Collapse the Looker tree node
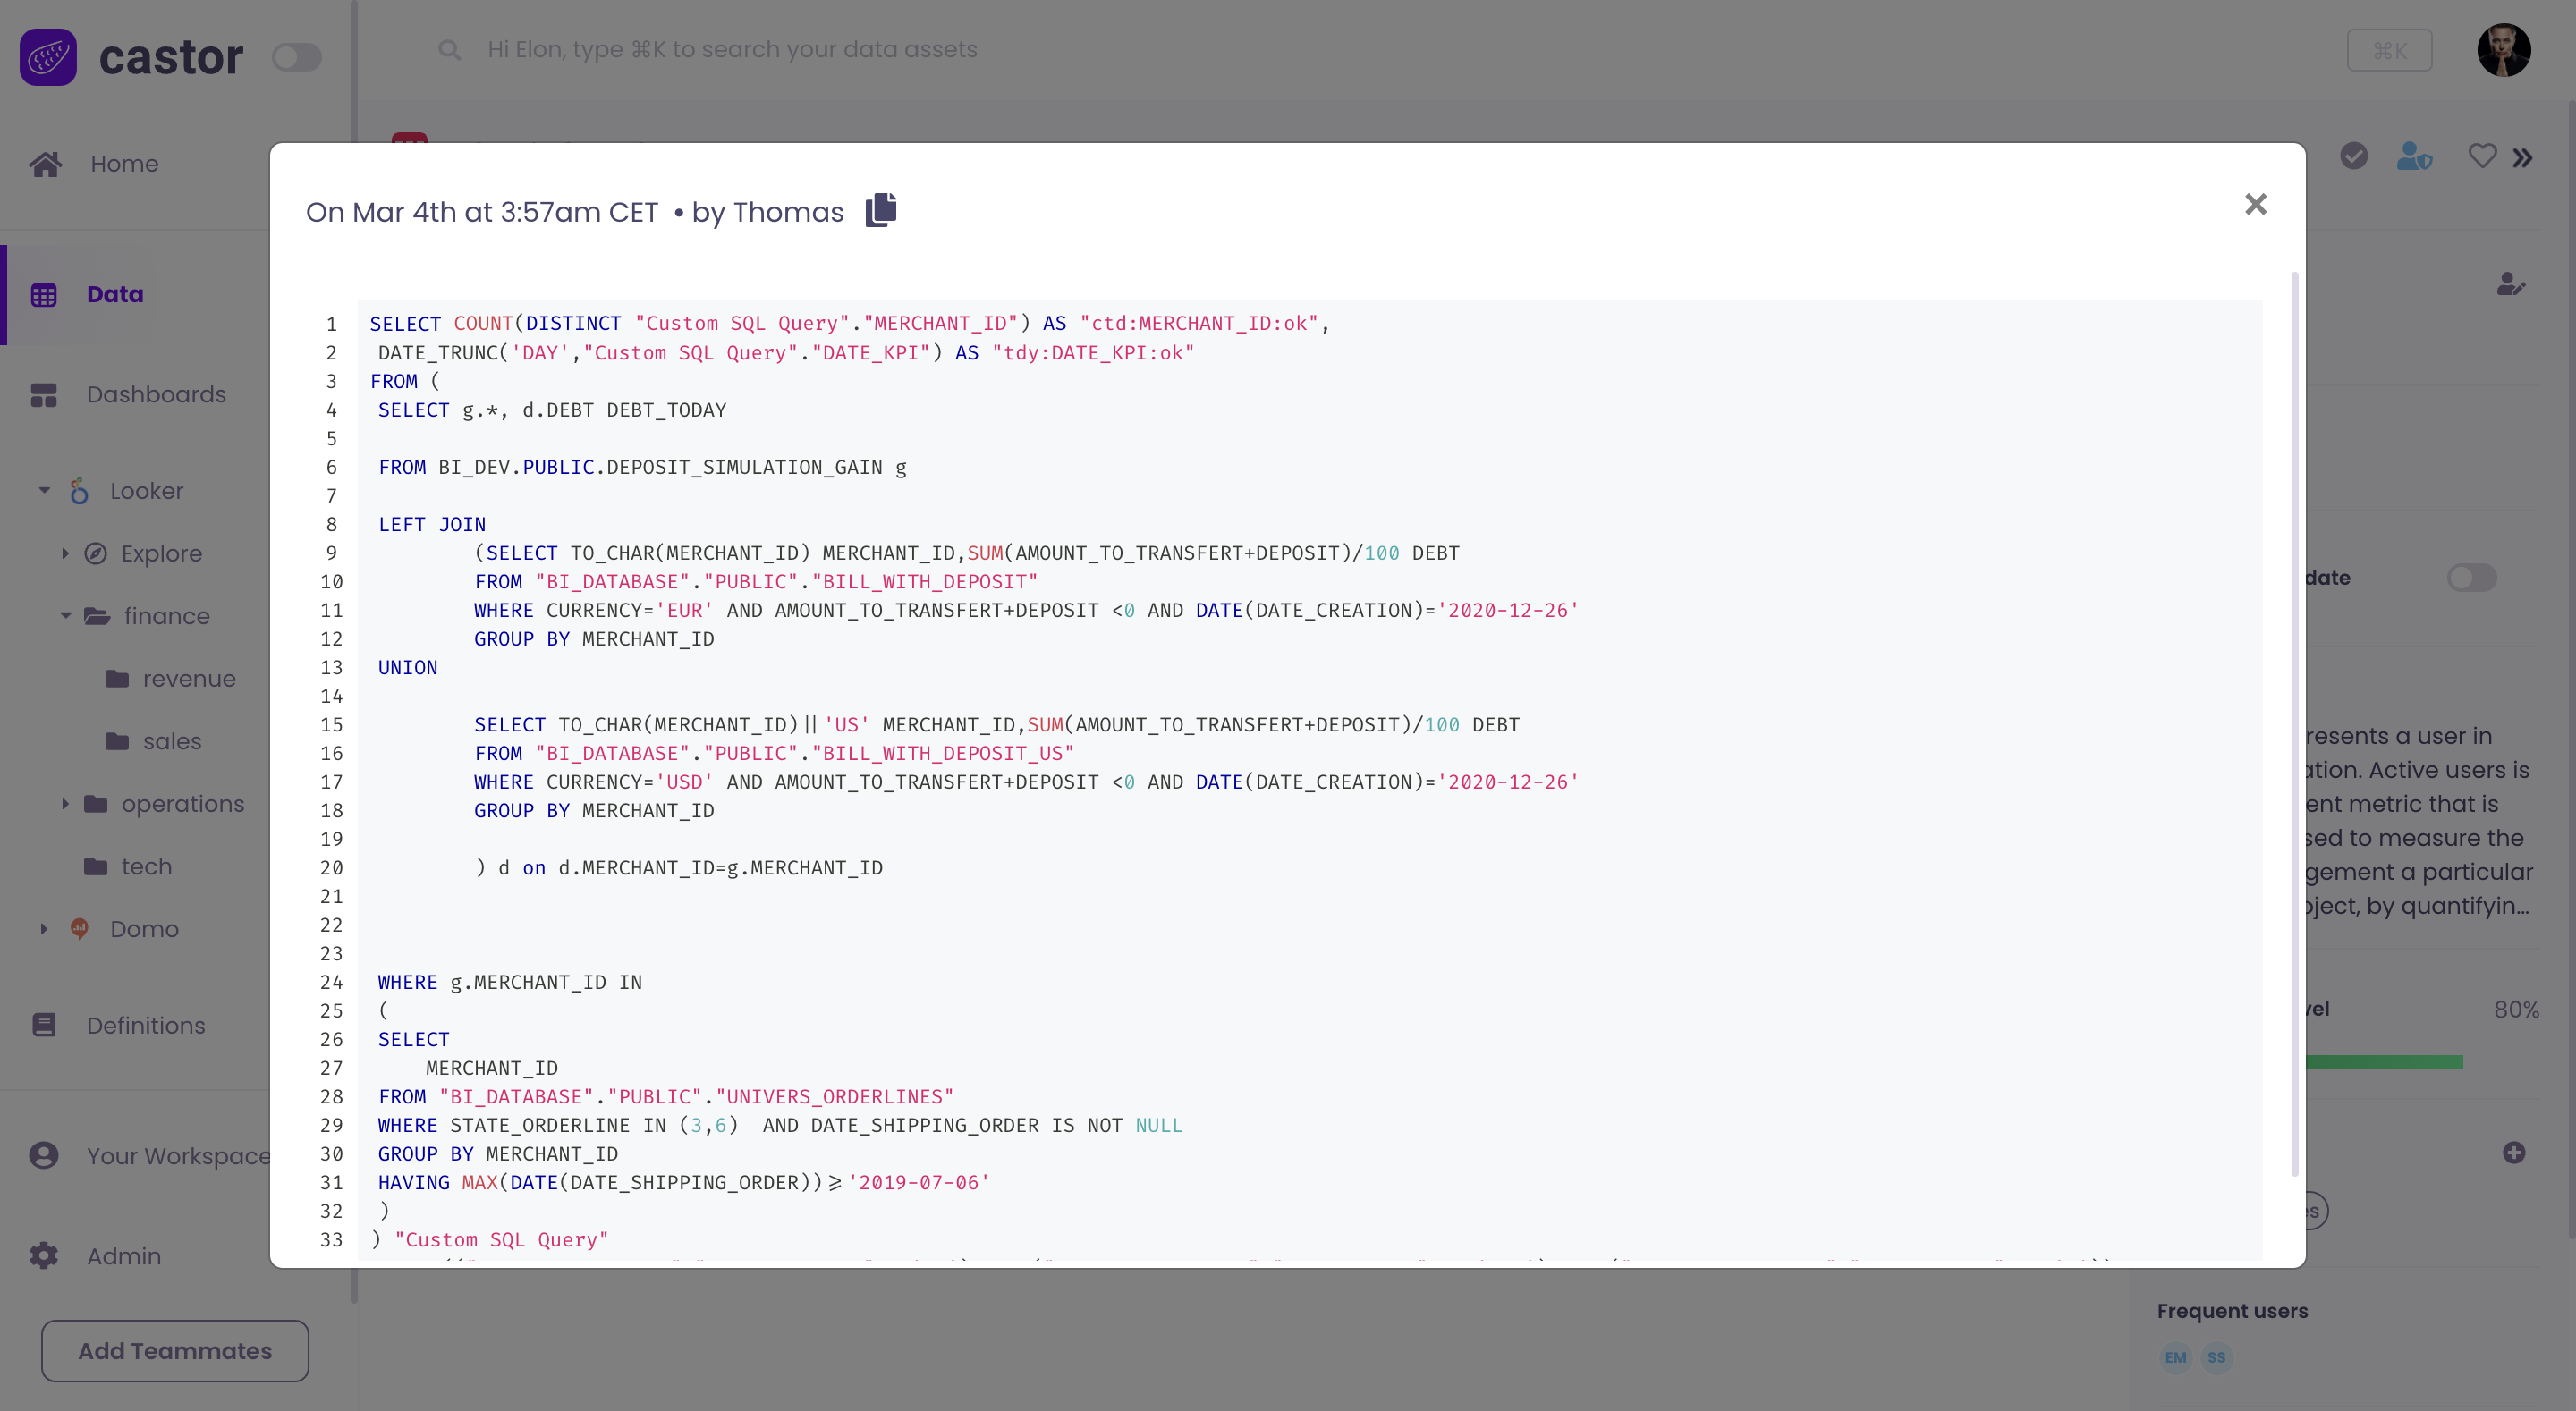The height and width of the screenshot is (1411, 2576). [x=44, y=490]
